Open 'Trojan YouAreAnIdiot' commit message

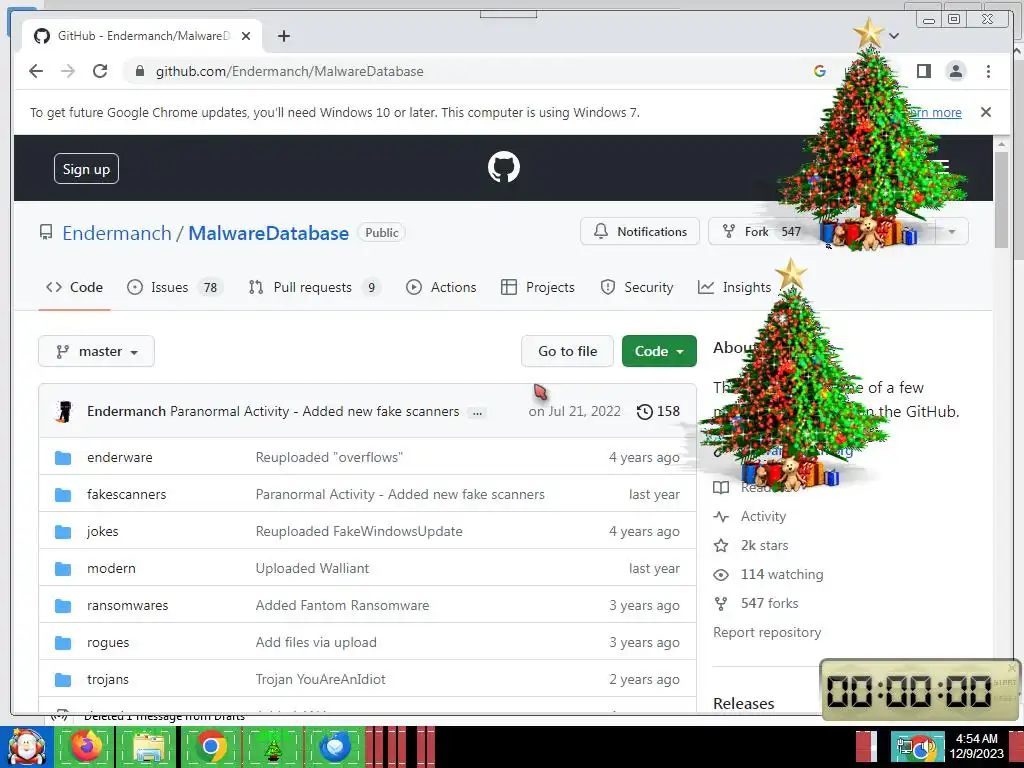tap(320, 679)
